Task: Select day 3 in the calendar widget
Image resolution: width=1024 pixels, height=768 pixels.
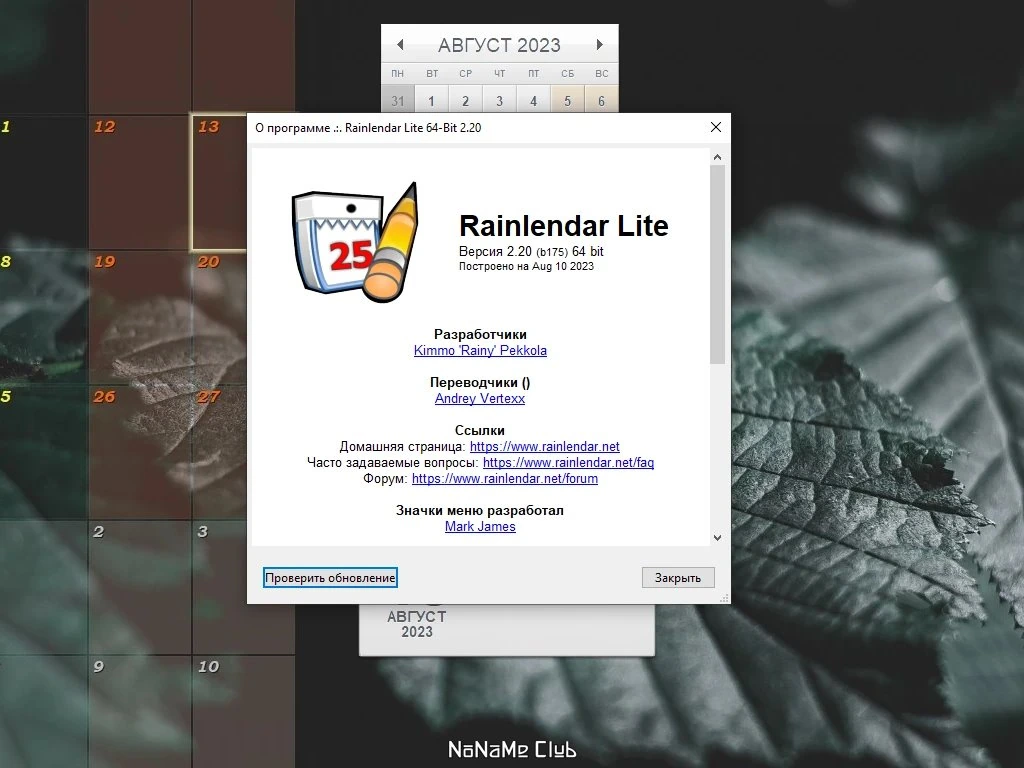Action: pos(500,101)
